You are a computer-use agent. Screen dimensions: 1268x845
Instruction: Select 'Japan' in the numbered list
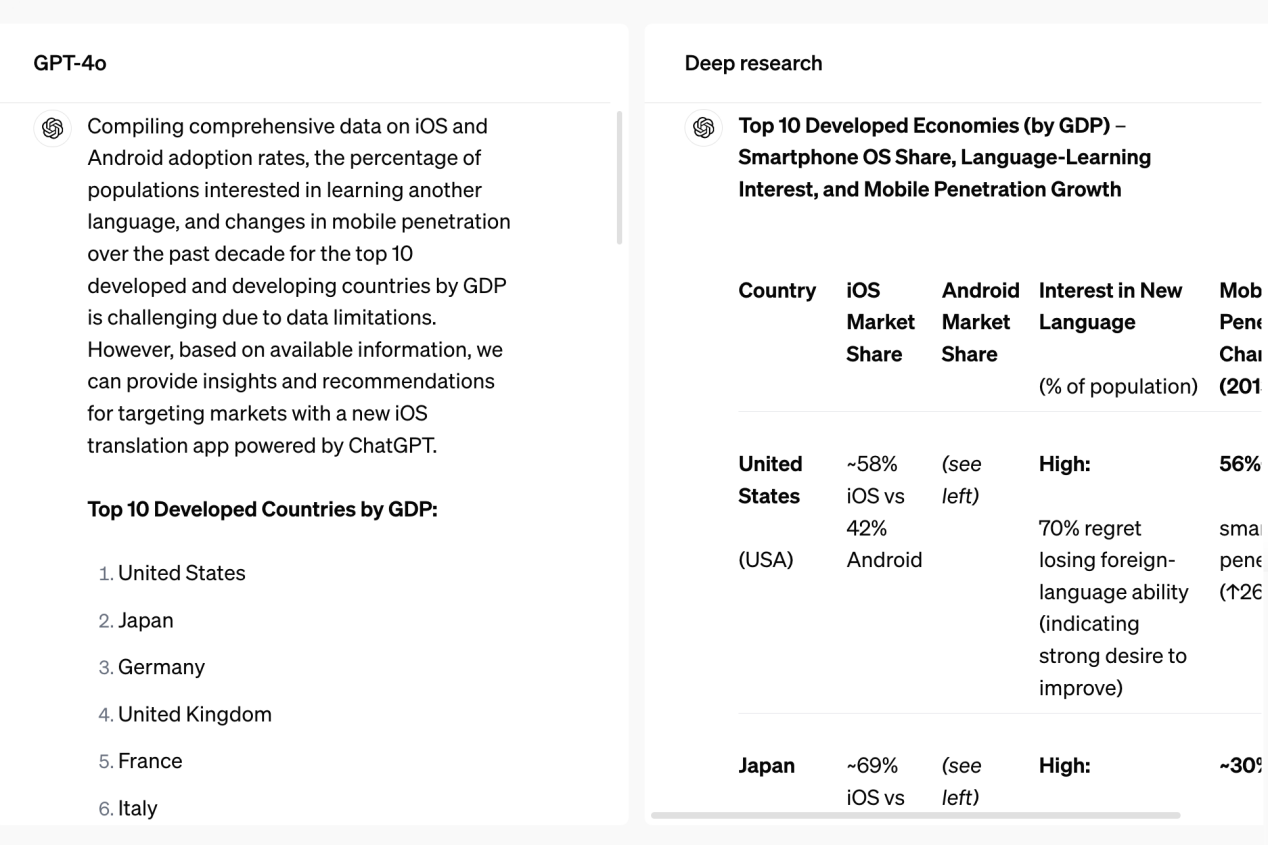147,620
